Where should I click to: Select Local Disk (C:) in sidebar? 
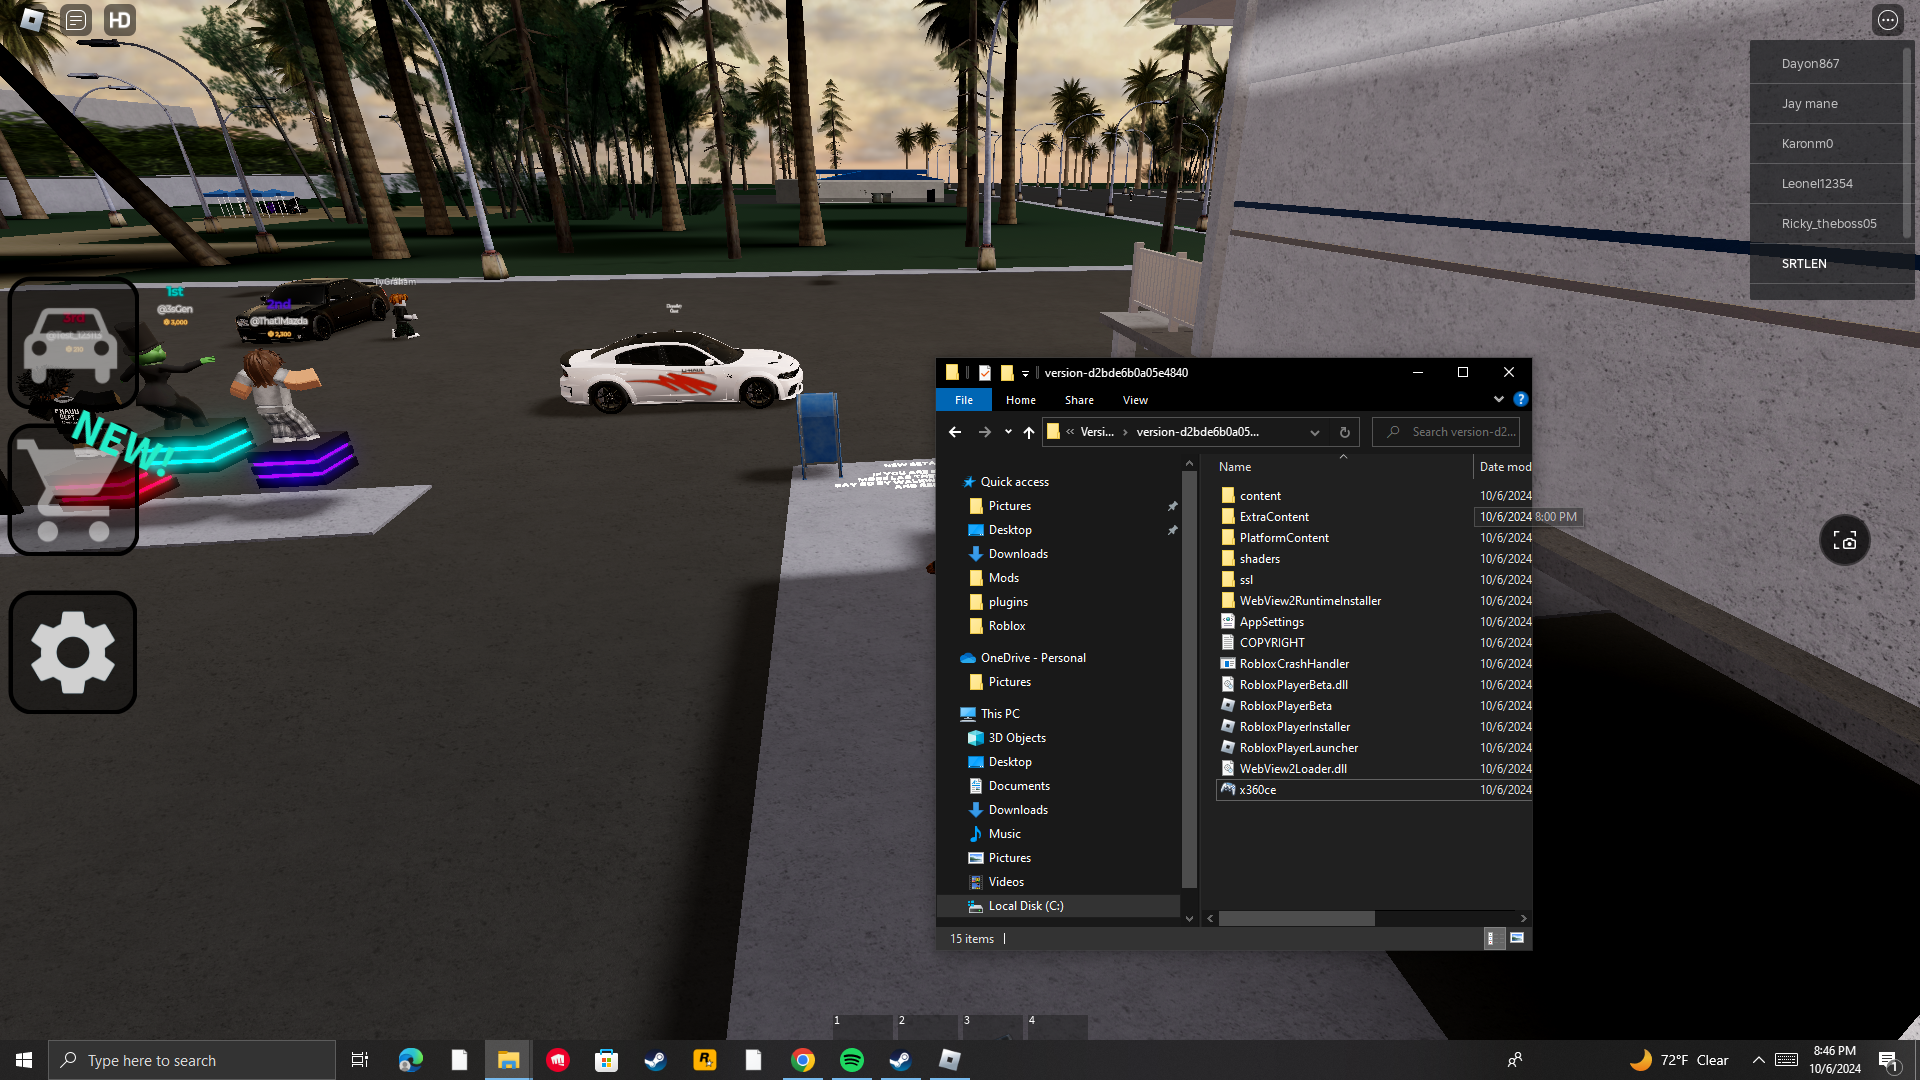coord(1025,906)
